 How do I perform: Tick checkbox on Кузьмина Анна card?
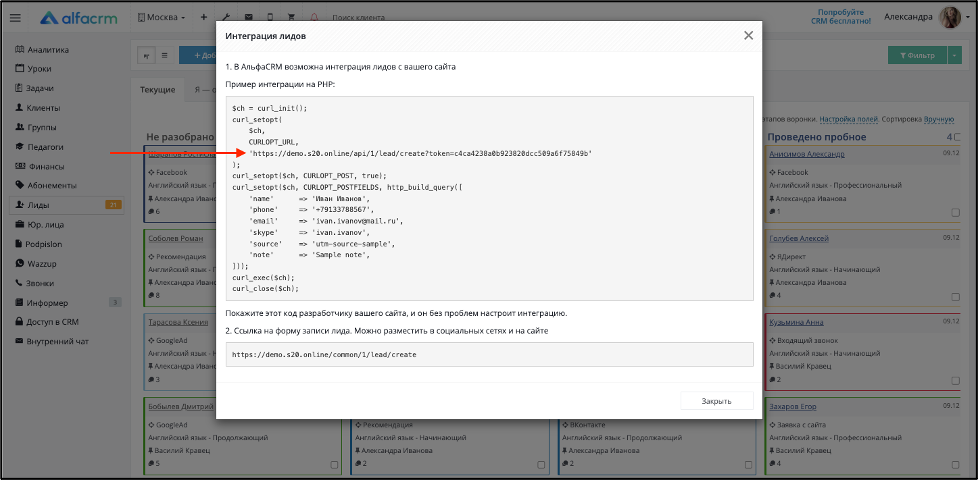click(955, 380)
